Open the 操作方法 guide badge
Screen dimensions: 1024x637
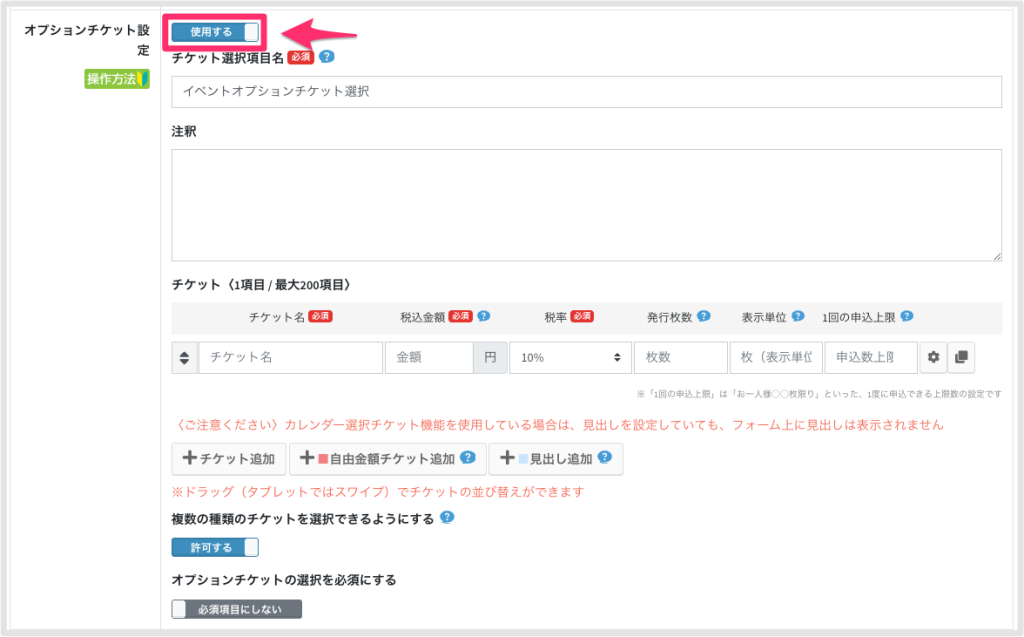pos(117,79)
